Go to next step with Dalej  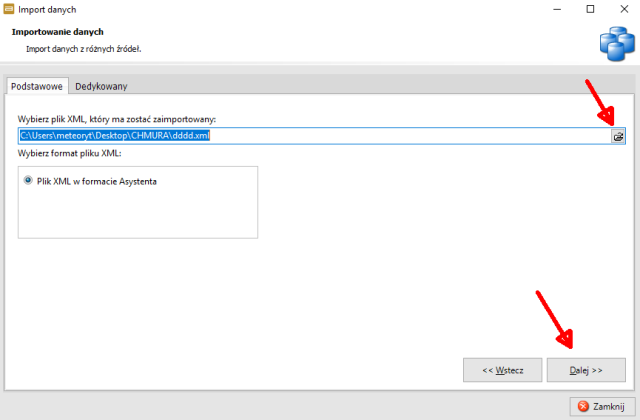coord(586,370)
